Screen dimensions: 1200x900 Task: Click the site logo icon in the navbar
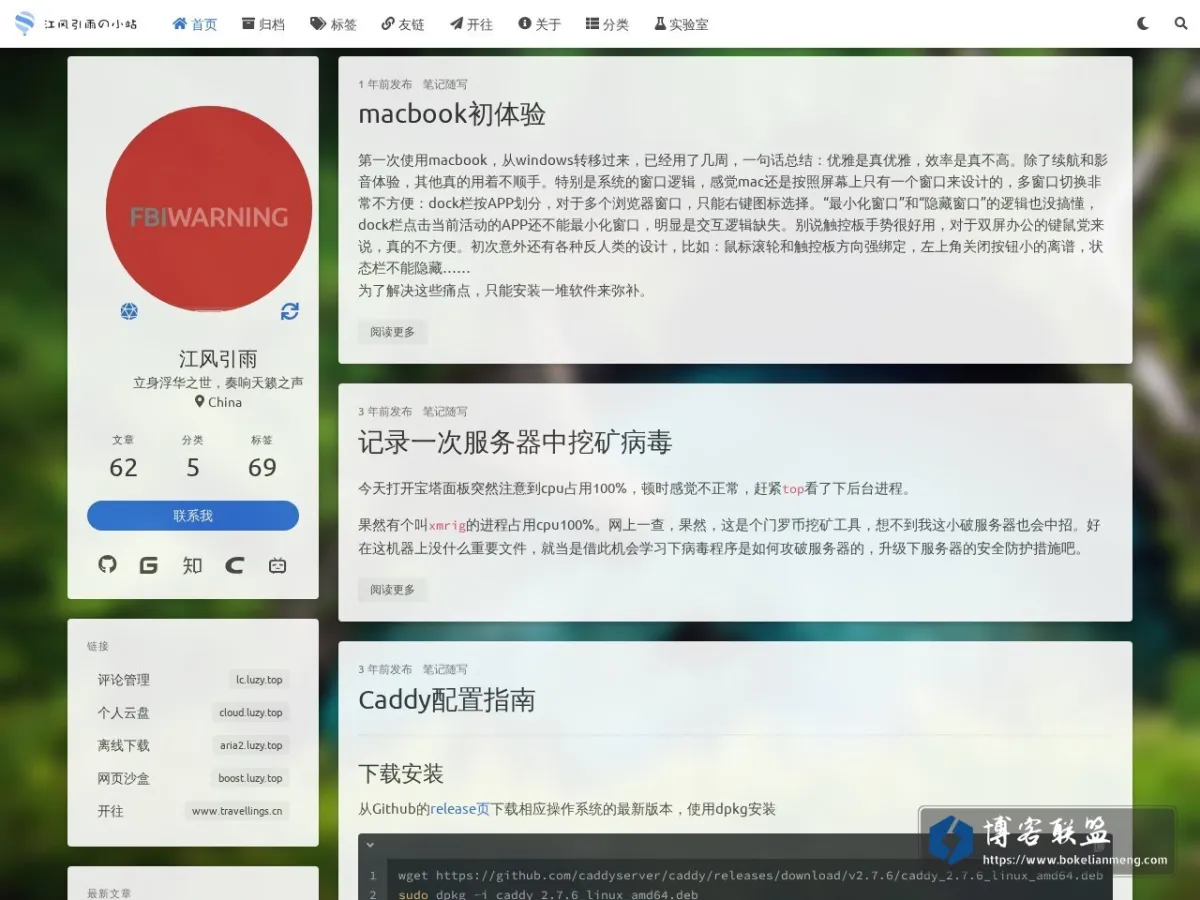(25, 23)
